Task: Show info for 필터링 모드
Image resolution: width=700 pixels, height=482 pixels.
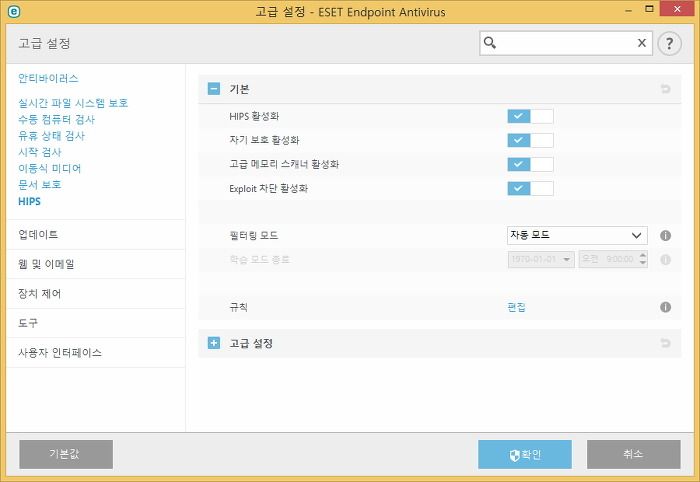Action: pos(665,236)
